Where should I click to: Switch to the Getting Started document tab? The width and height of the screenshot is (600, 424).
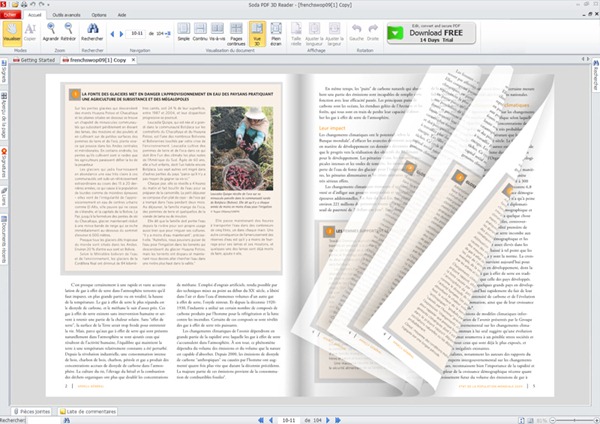(x=37, y=61)
